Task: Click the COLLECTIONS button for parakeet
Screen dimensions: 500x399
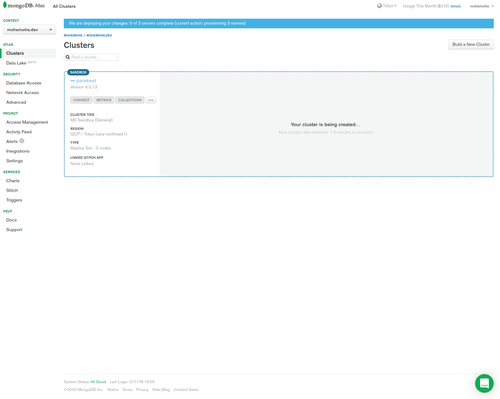Action: (130, 100)
